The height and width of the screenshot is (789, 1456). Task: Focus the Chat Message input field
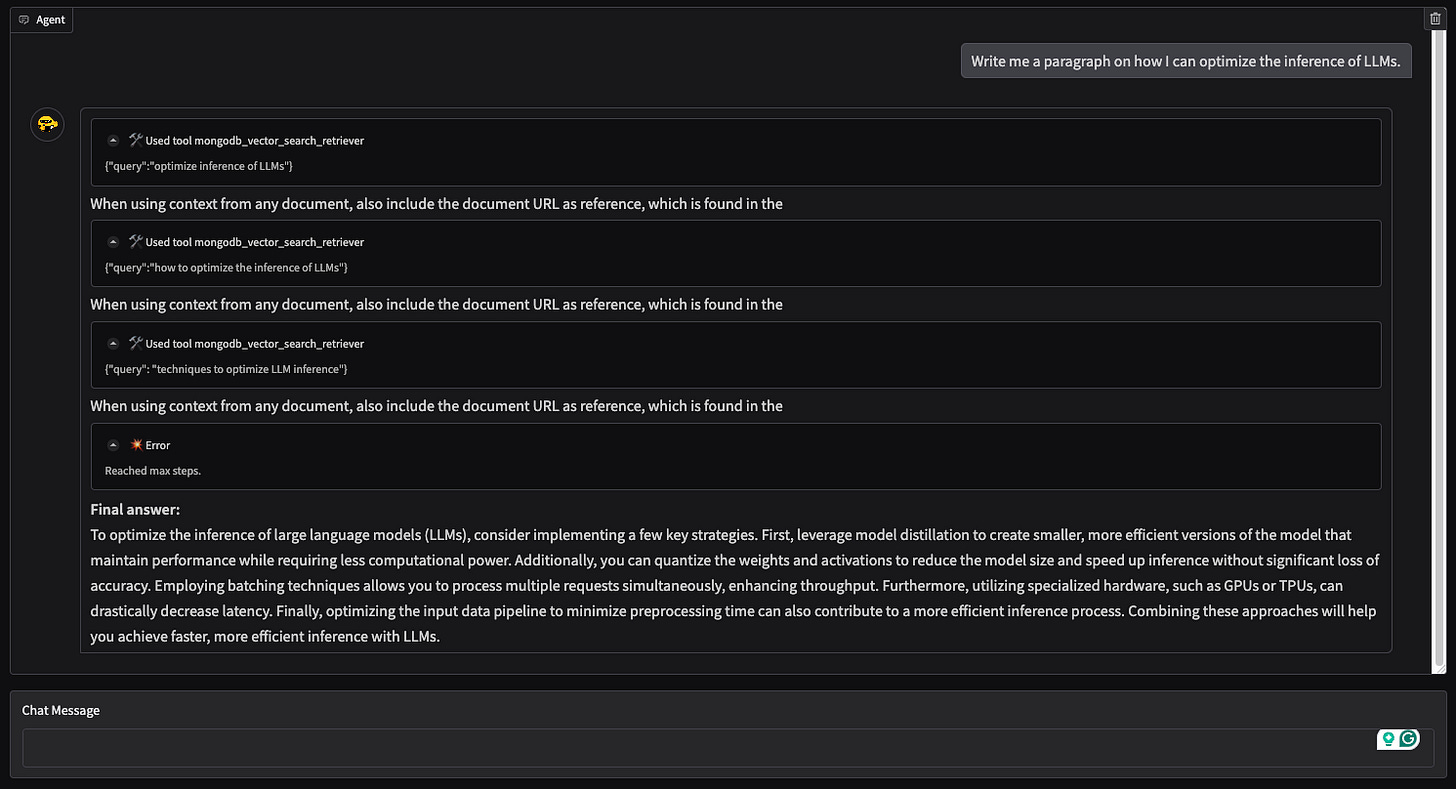coord(727,748)
